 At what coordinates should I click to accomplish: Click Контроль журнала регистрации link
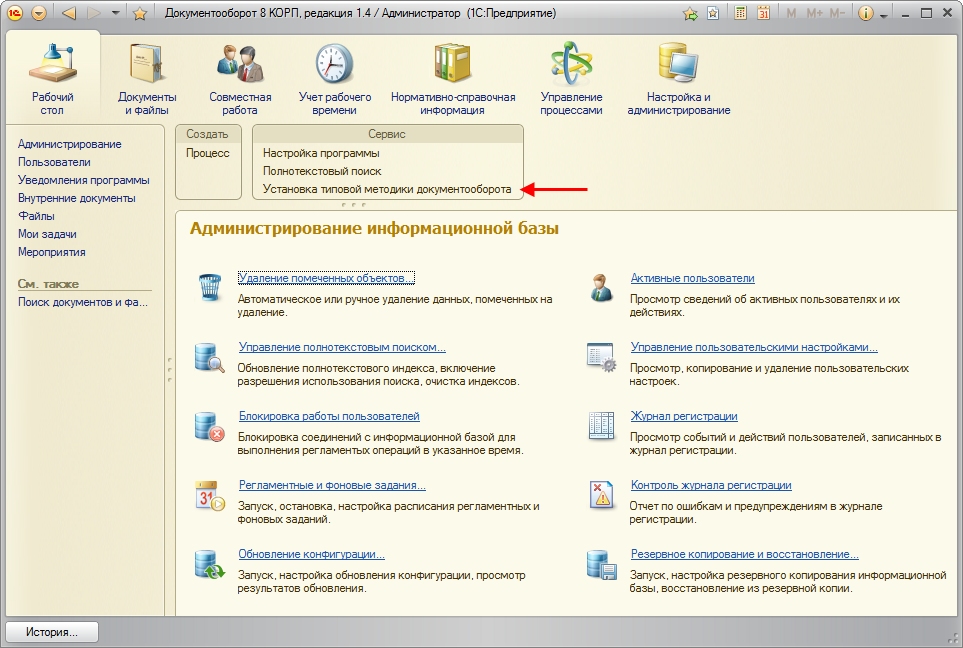point(711,485)
